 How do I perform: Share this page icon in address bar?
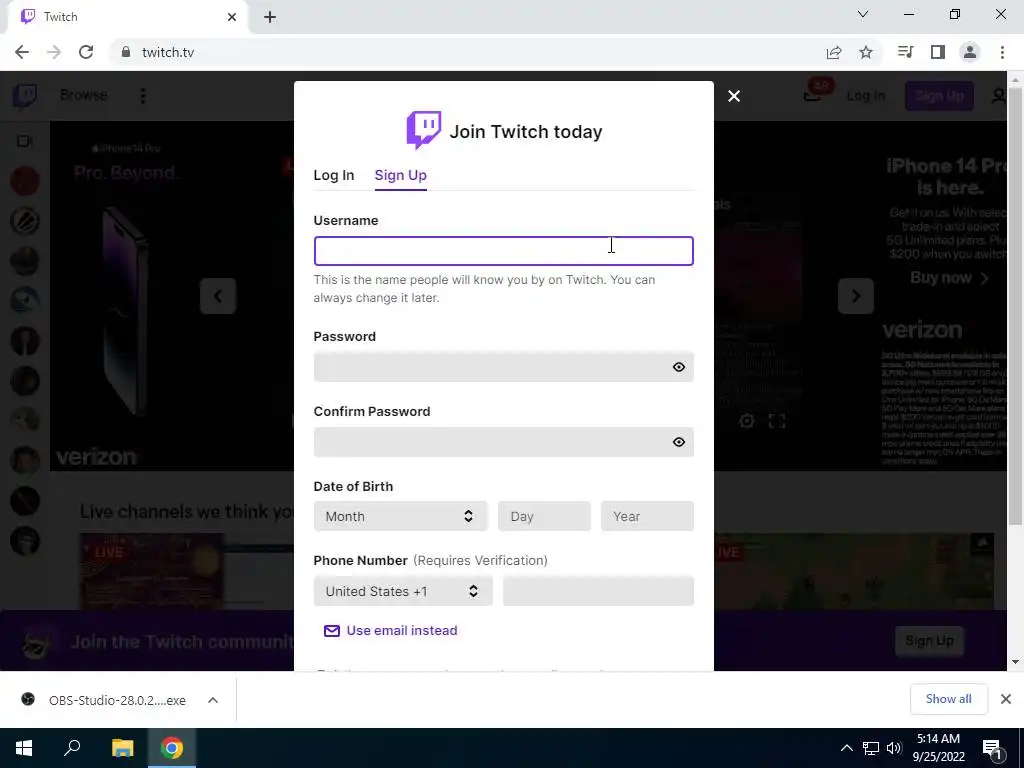coord(834,52)
